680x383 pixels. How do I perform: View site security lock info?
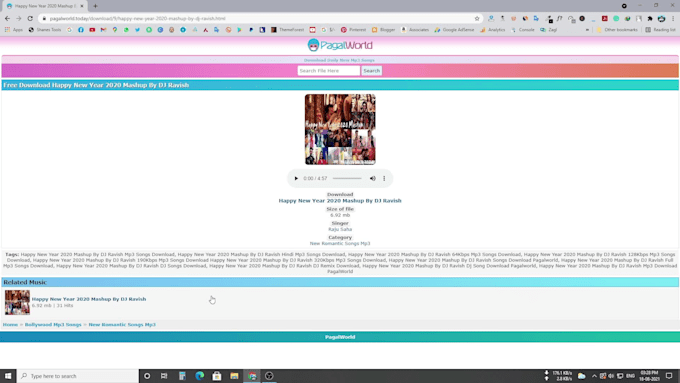[44, 19]
